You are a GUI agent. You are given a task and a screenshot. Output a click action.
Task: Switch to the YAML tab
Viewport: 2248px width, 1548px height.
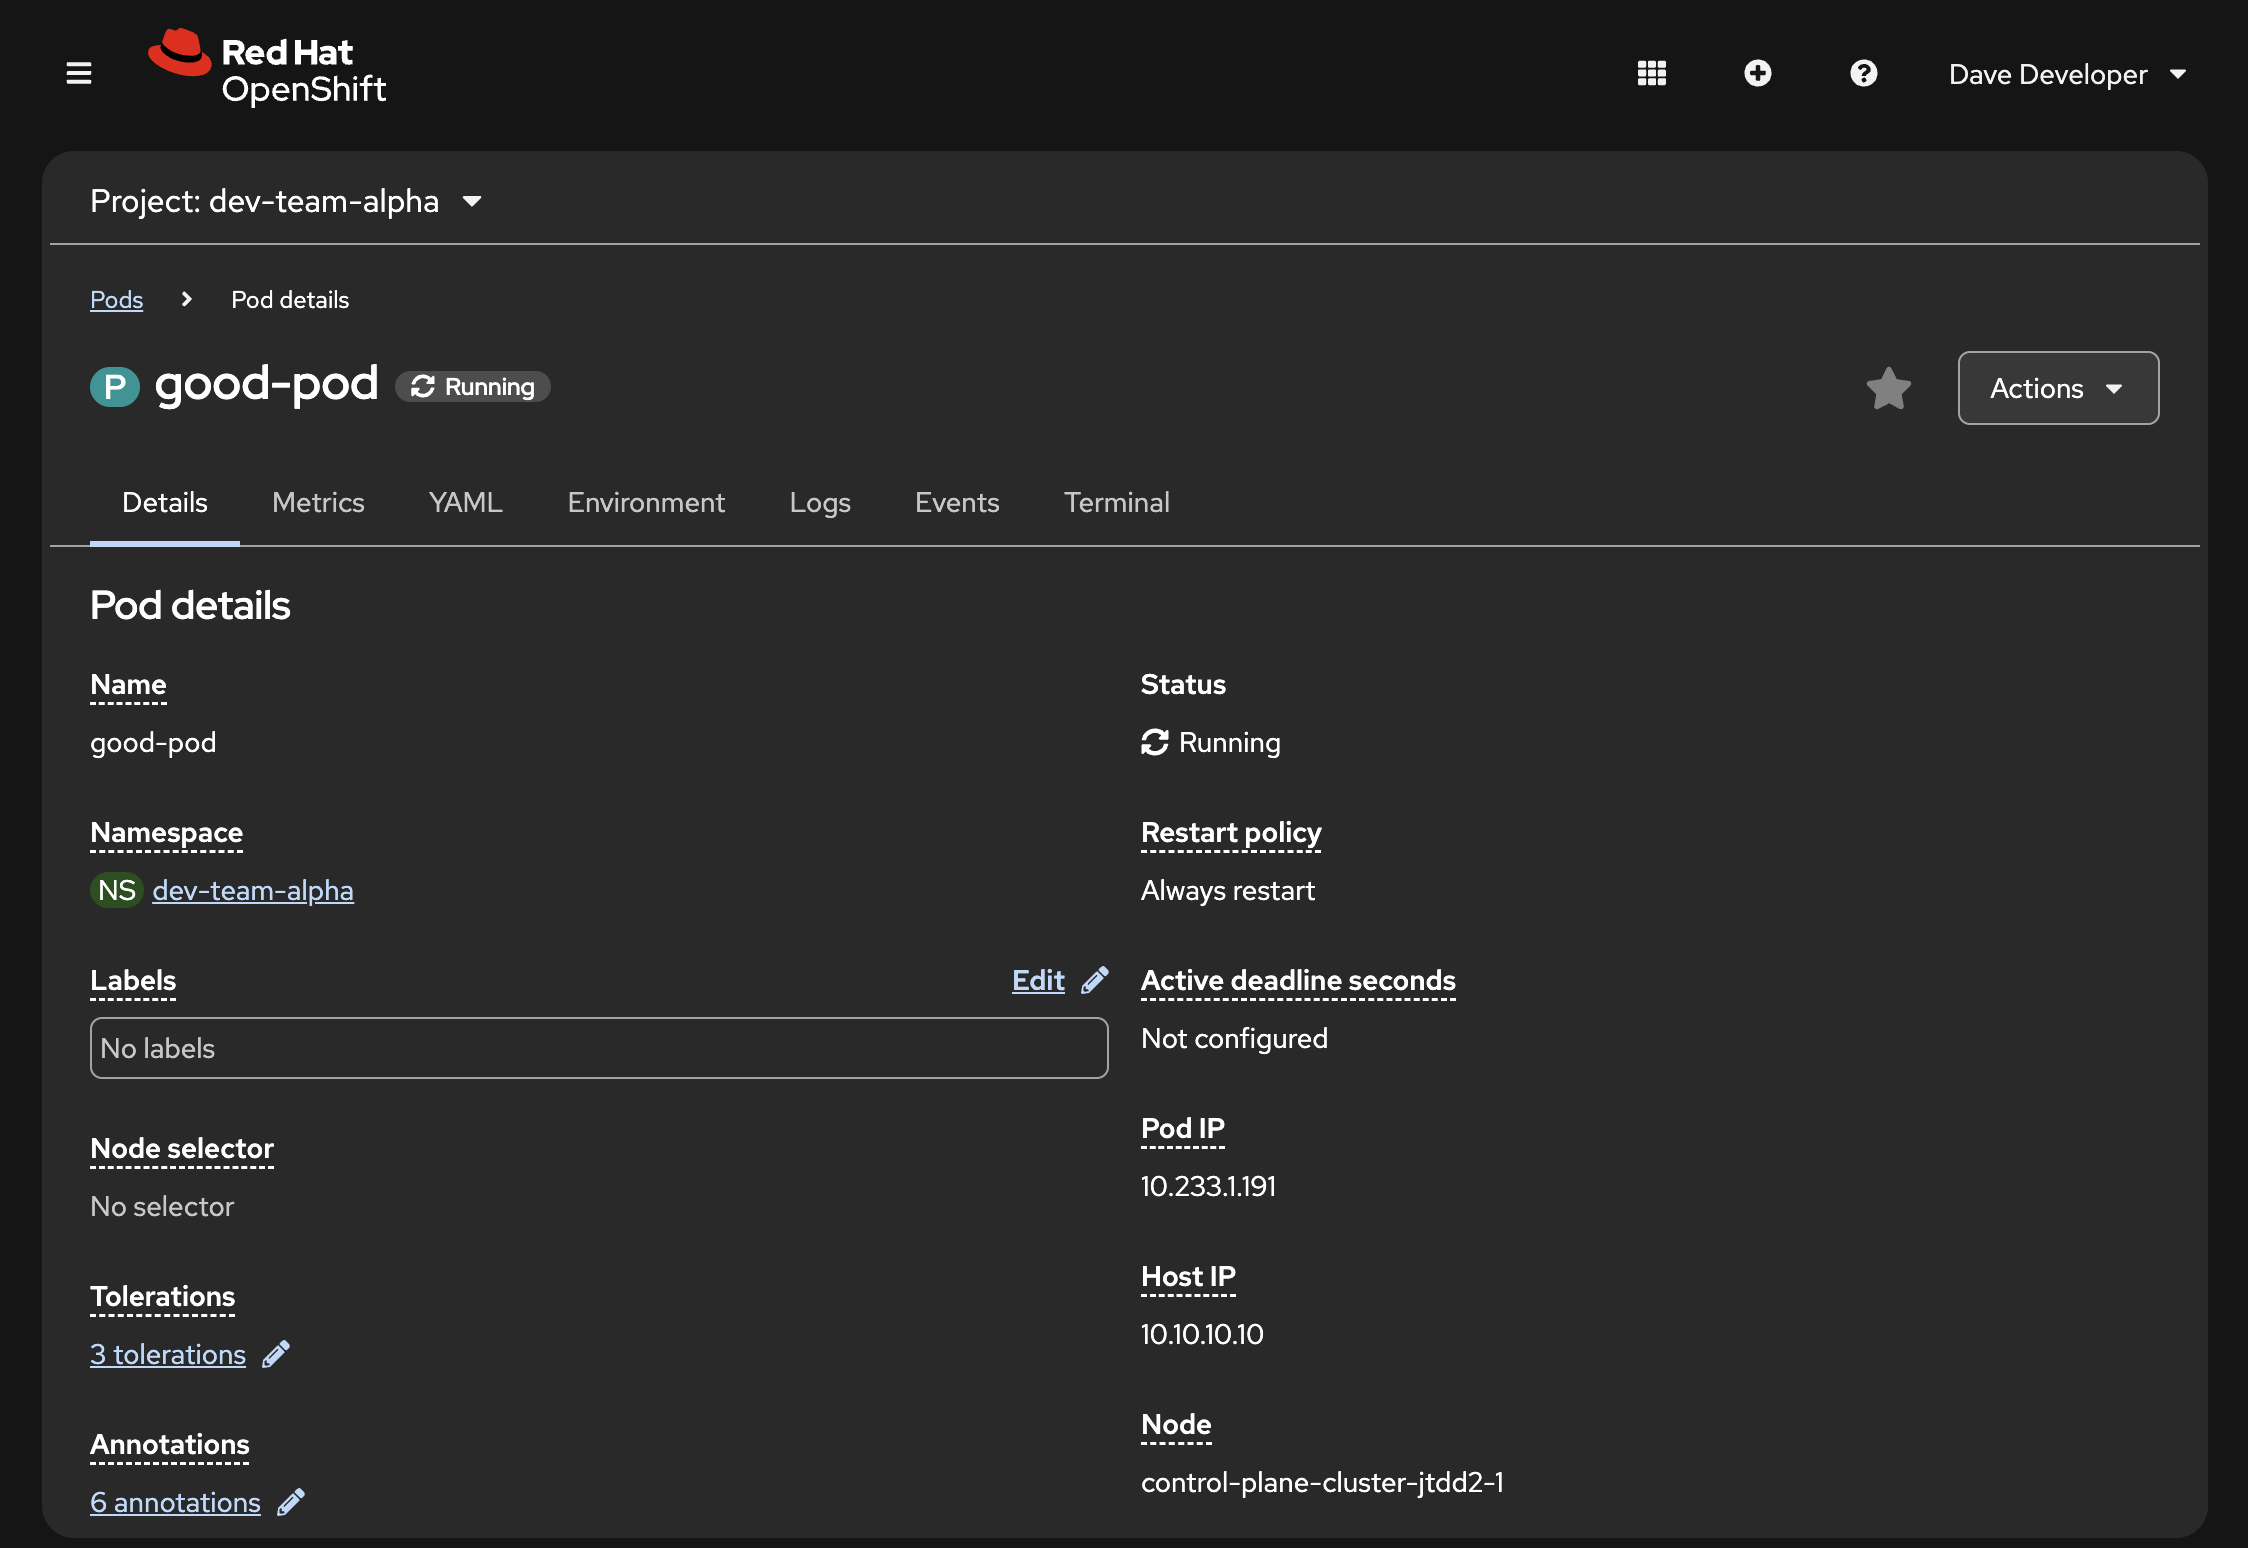[466, 502]
